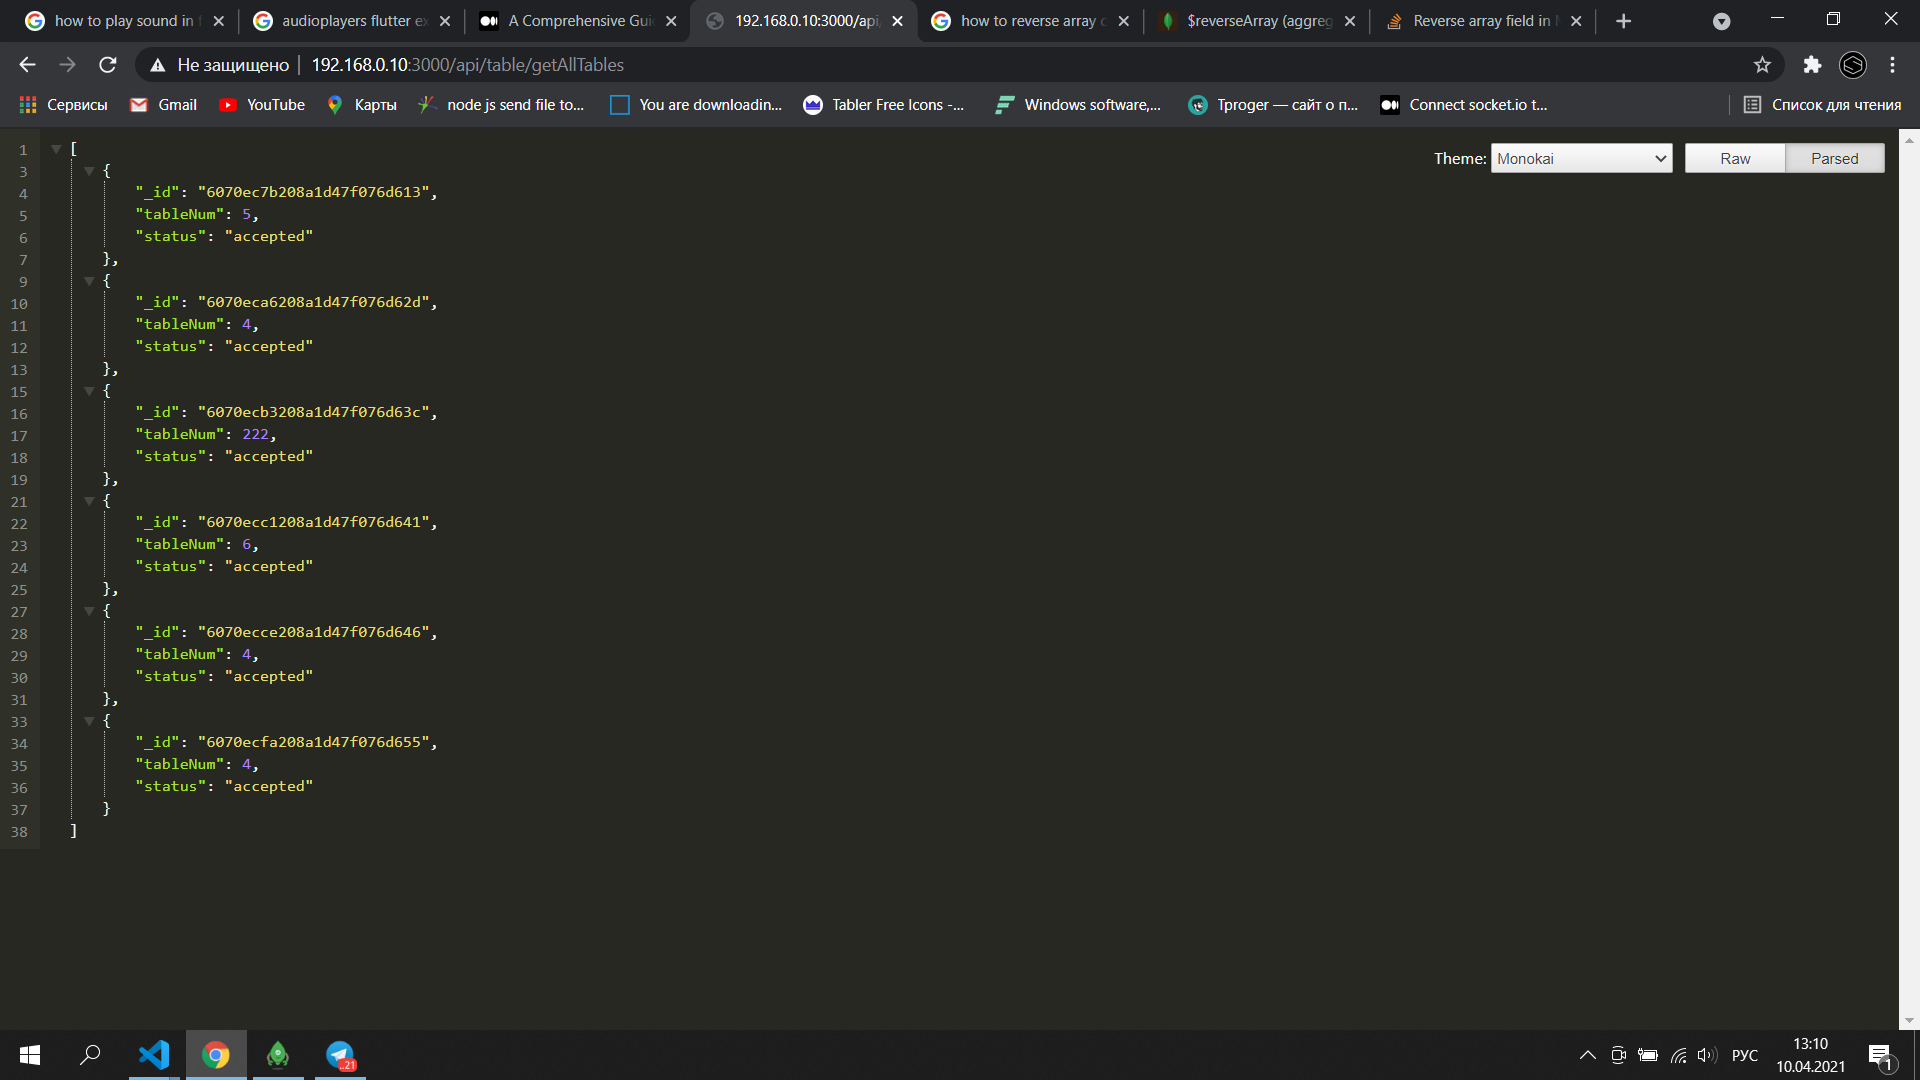
Task: Open Chrome three-dot menu
Action: (x=1892, y=65)
